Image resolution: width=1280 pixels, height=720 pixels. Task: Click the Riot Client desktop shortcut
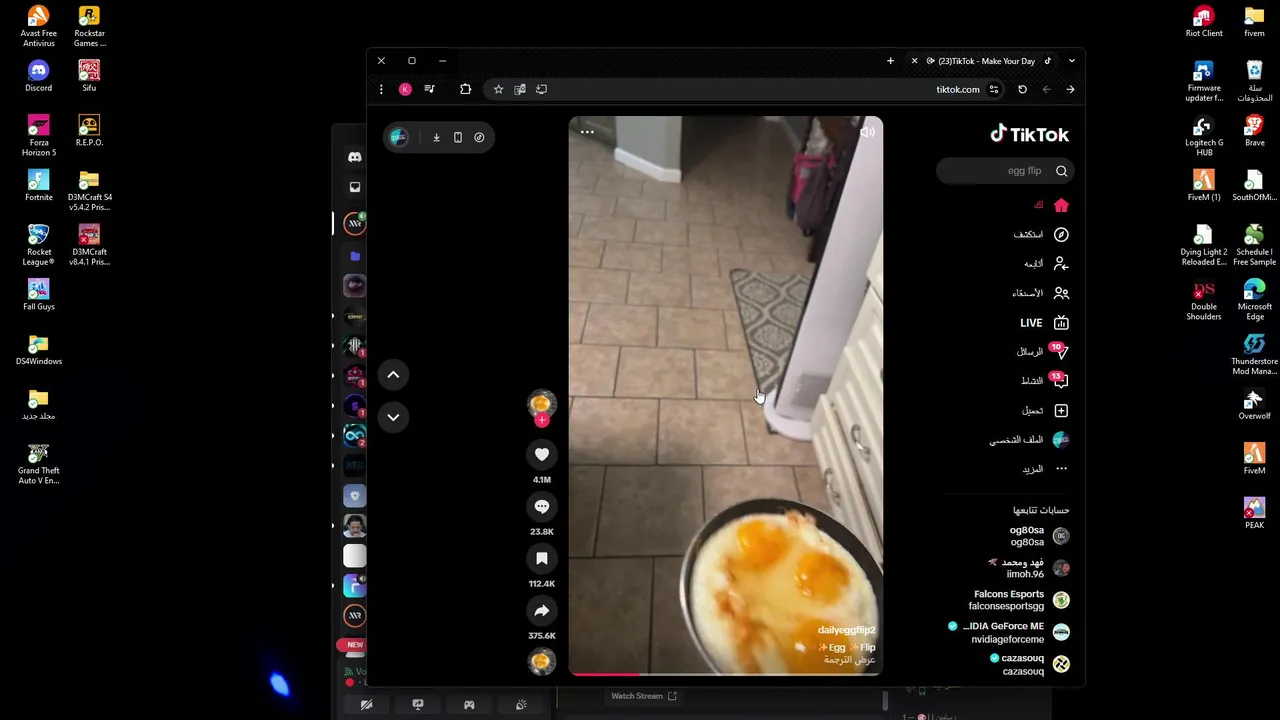click(1204, 22)
